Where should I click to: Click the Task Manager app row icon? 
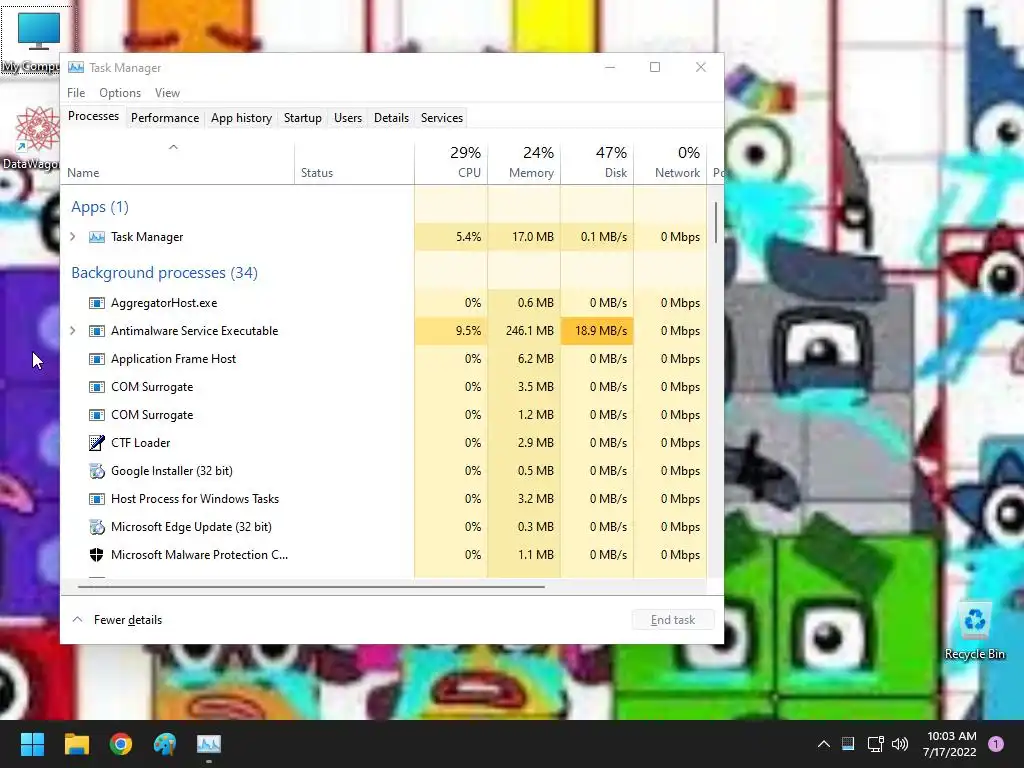click(97, 236)
